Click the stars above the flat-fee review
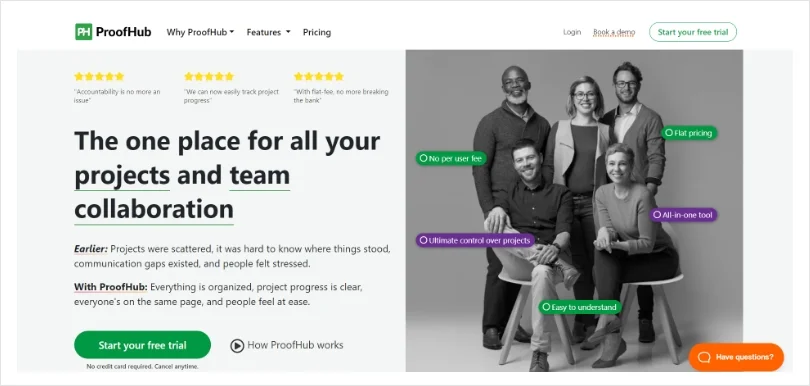 [x=319, y=76]
